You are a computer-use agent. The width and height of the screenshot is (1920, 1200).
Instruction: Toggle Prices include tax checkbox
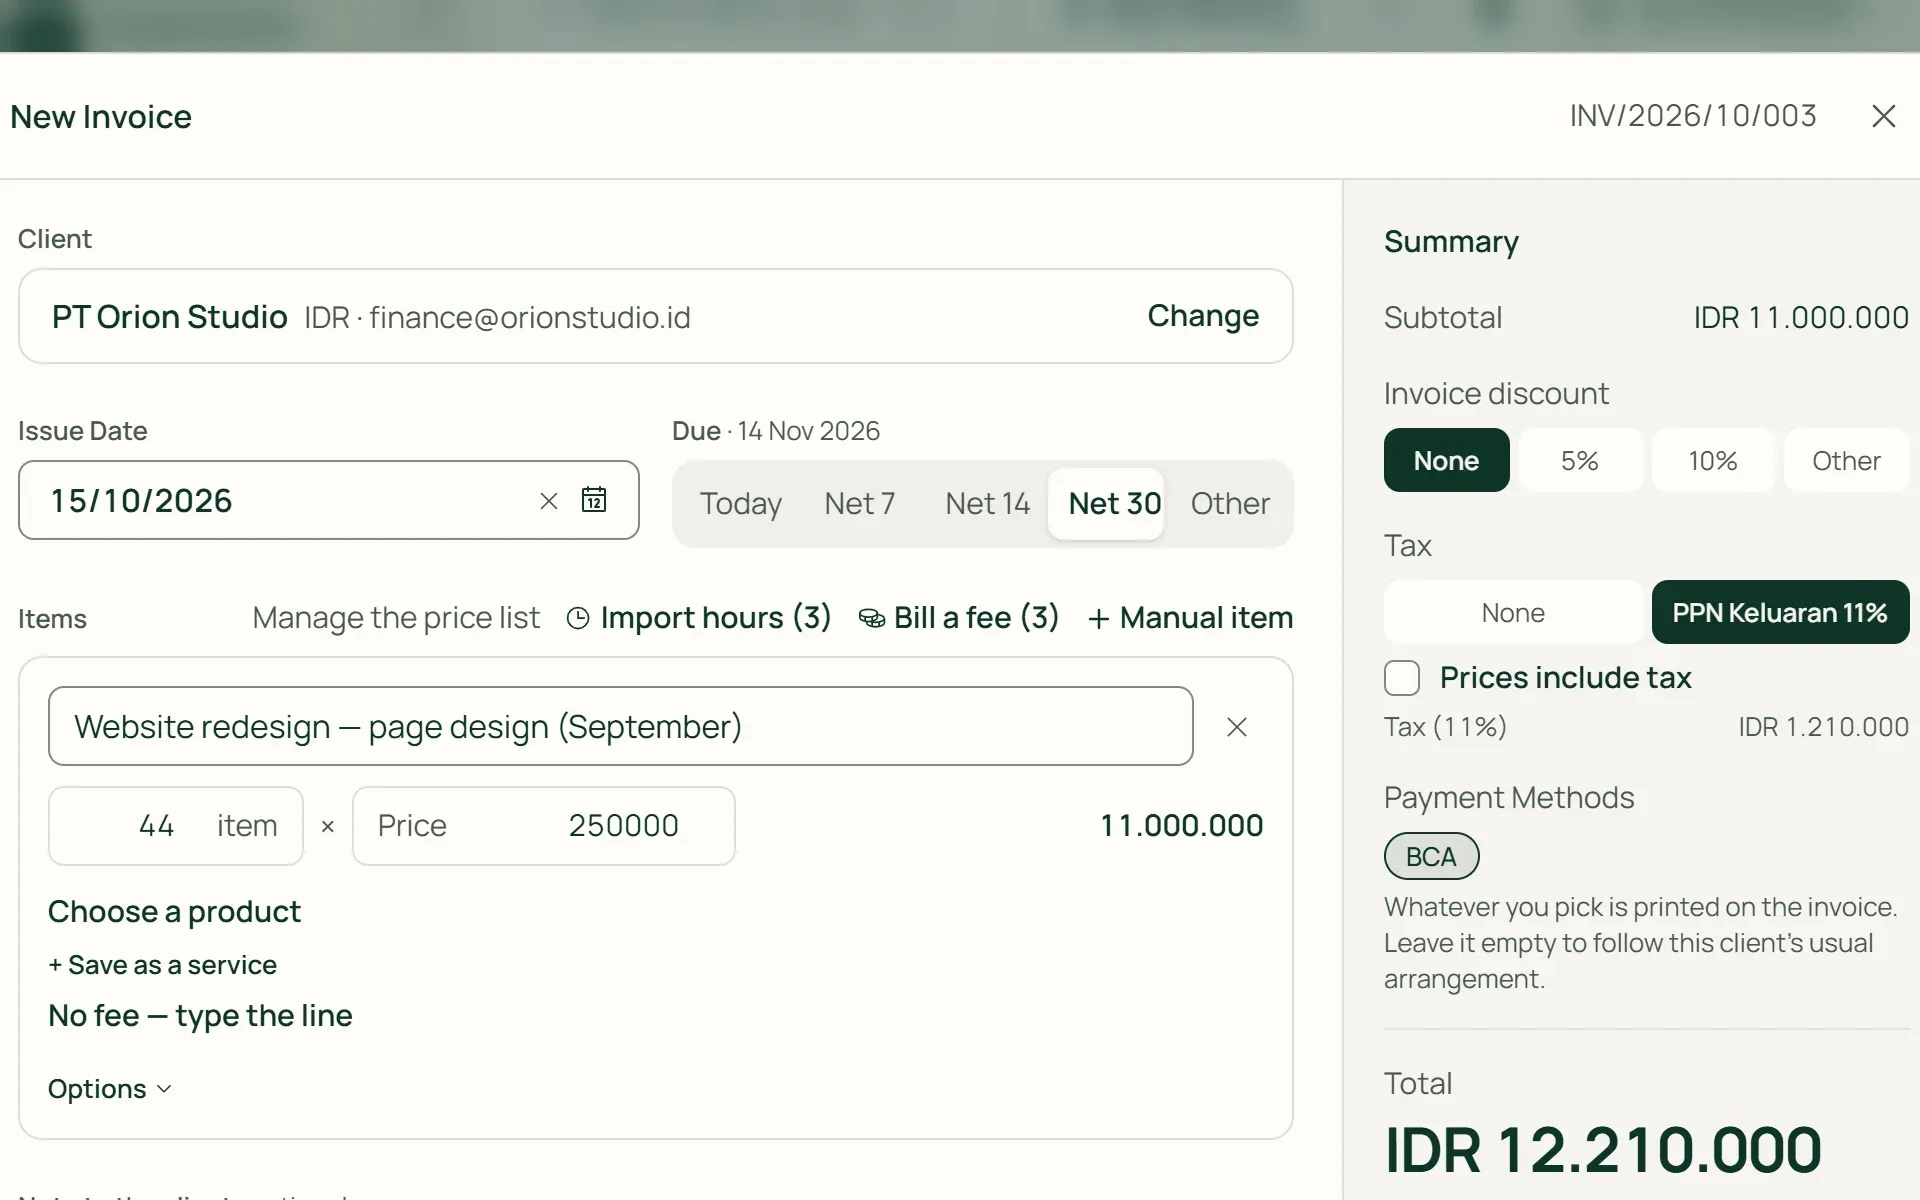(1401, 678)
